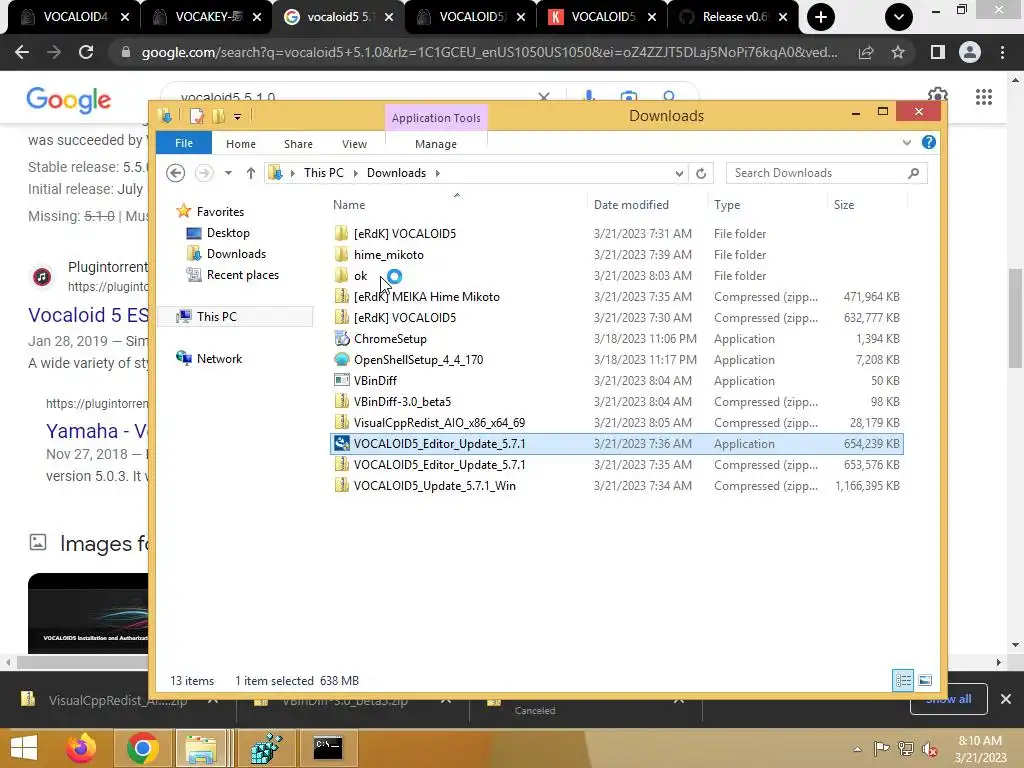Viewport: 1024px width, 768px height.
Task: Go up one folder level in Explorer
Action: [x=251, y=173]
